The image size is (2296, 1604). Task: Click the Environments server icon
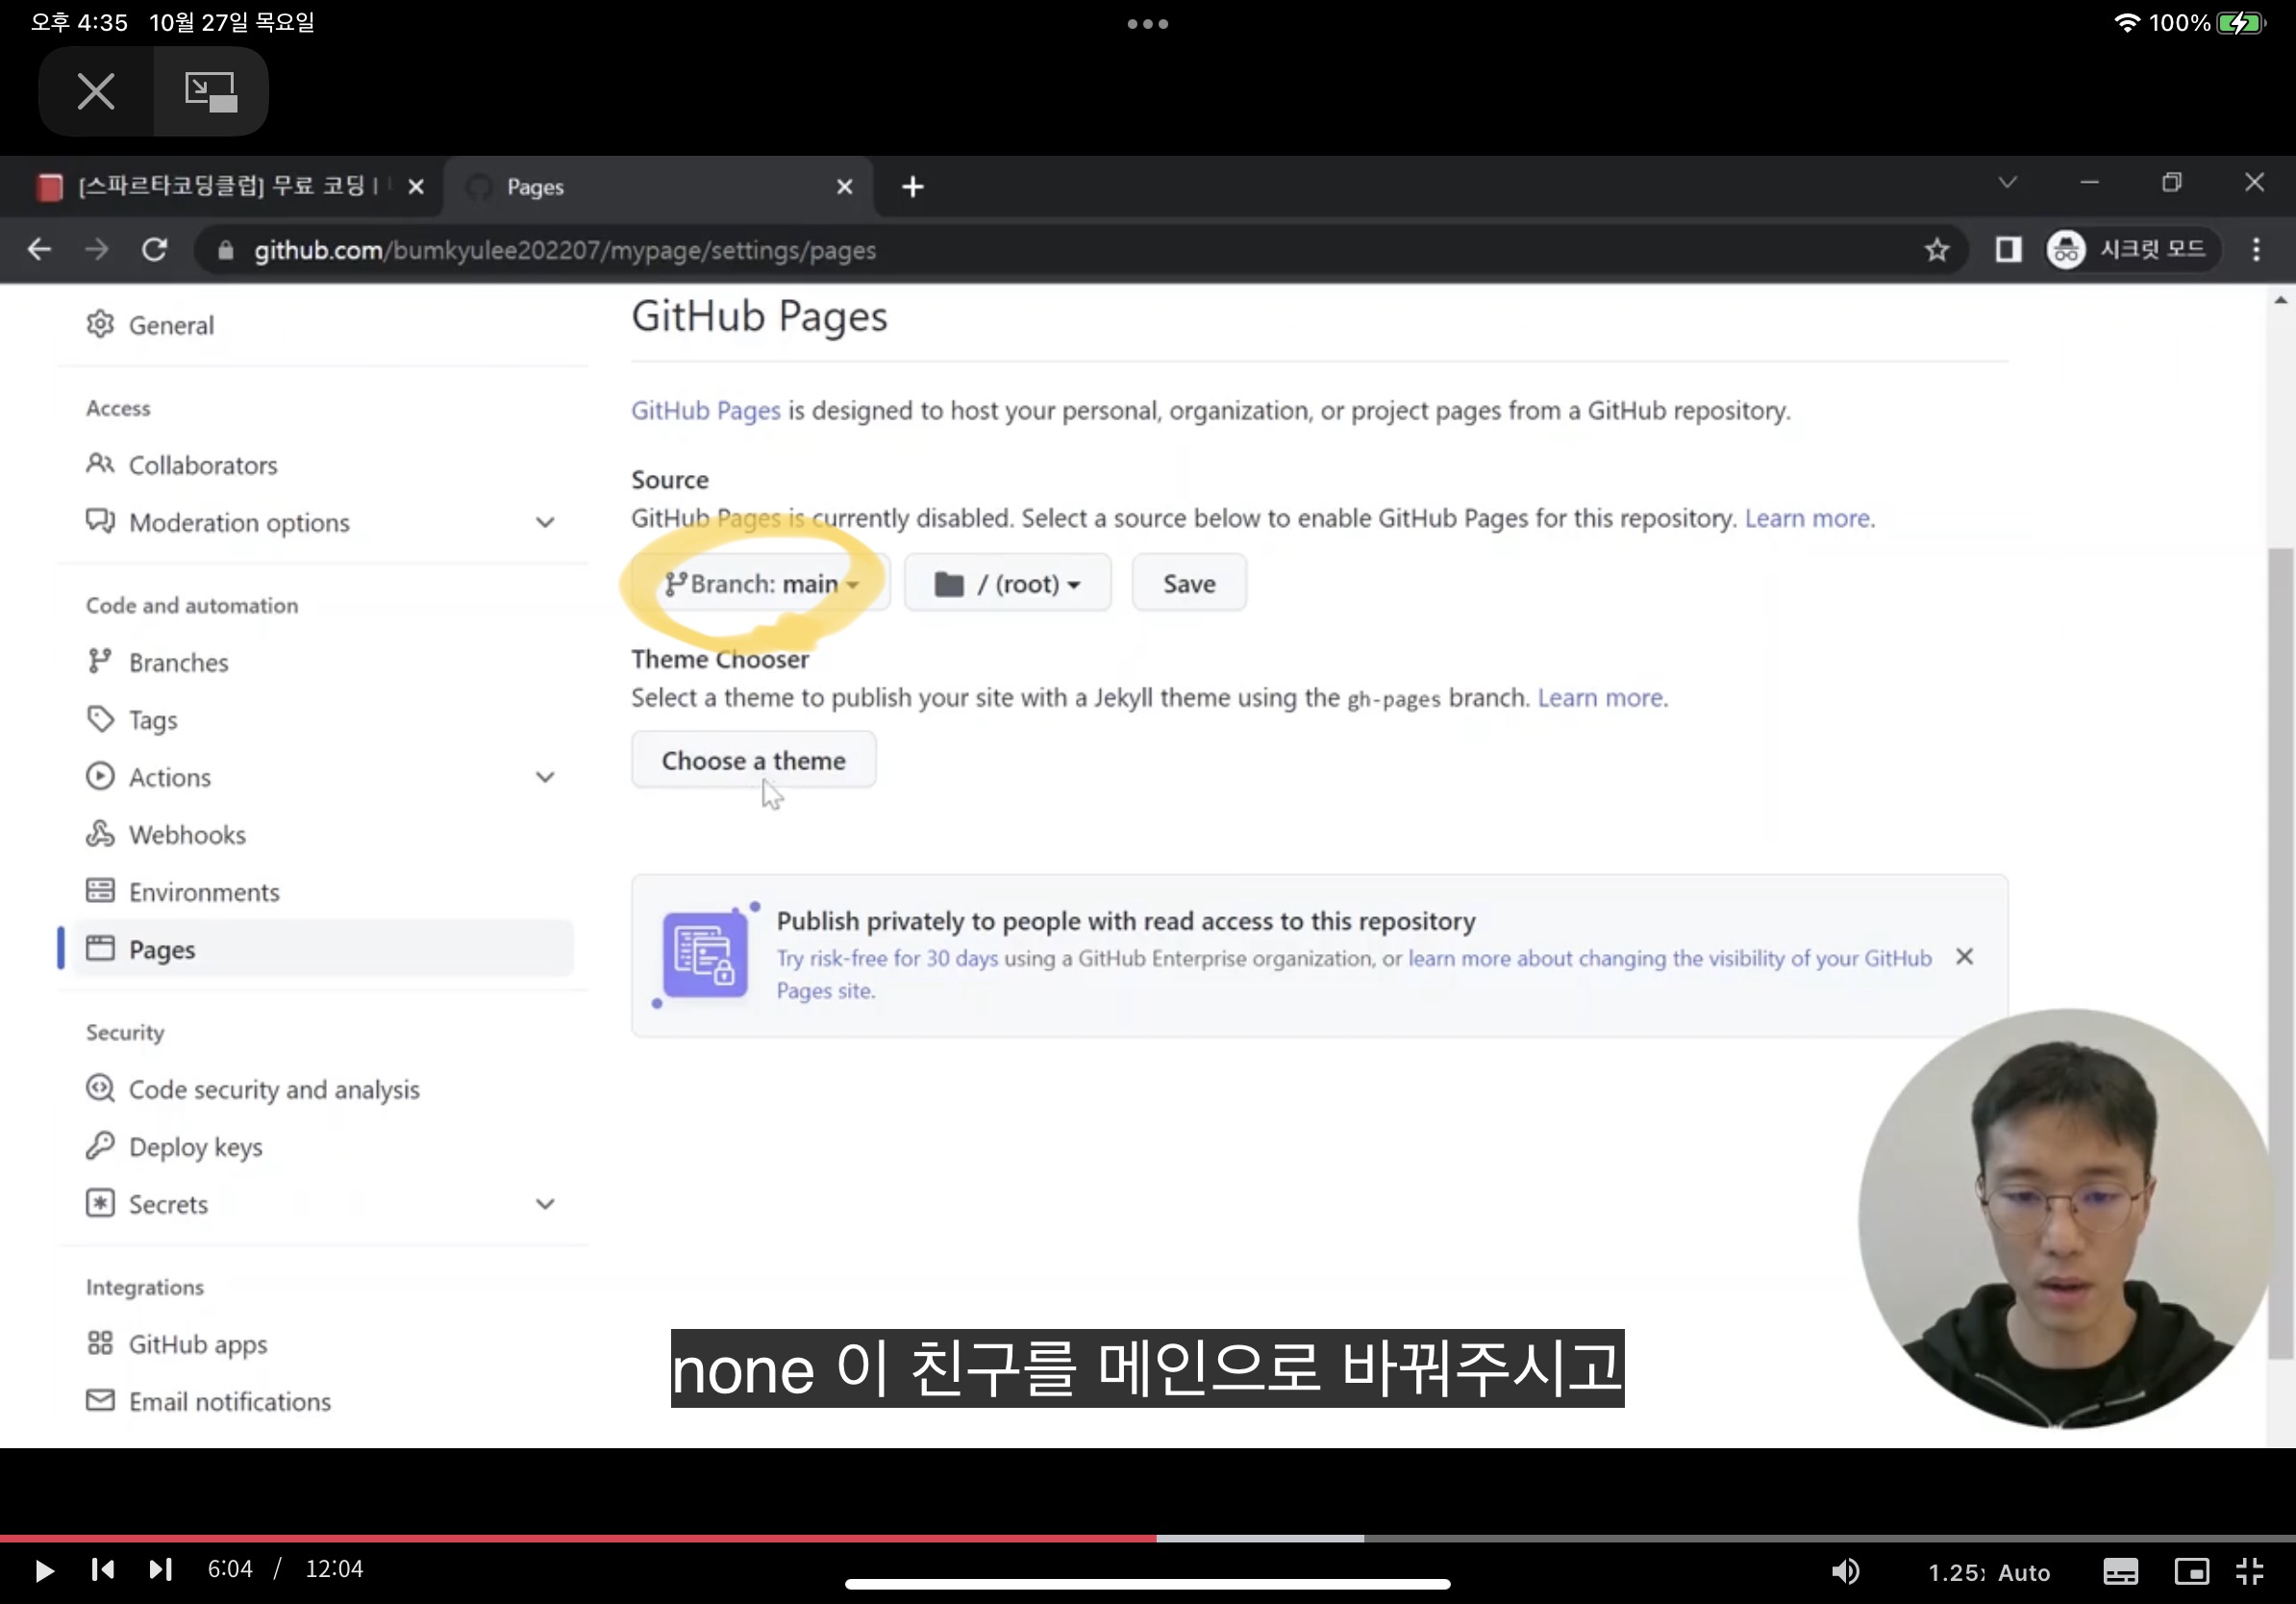(x=100, y=891)
